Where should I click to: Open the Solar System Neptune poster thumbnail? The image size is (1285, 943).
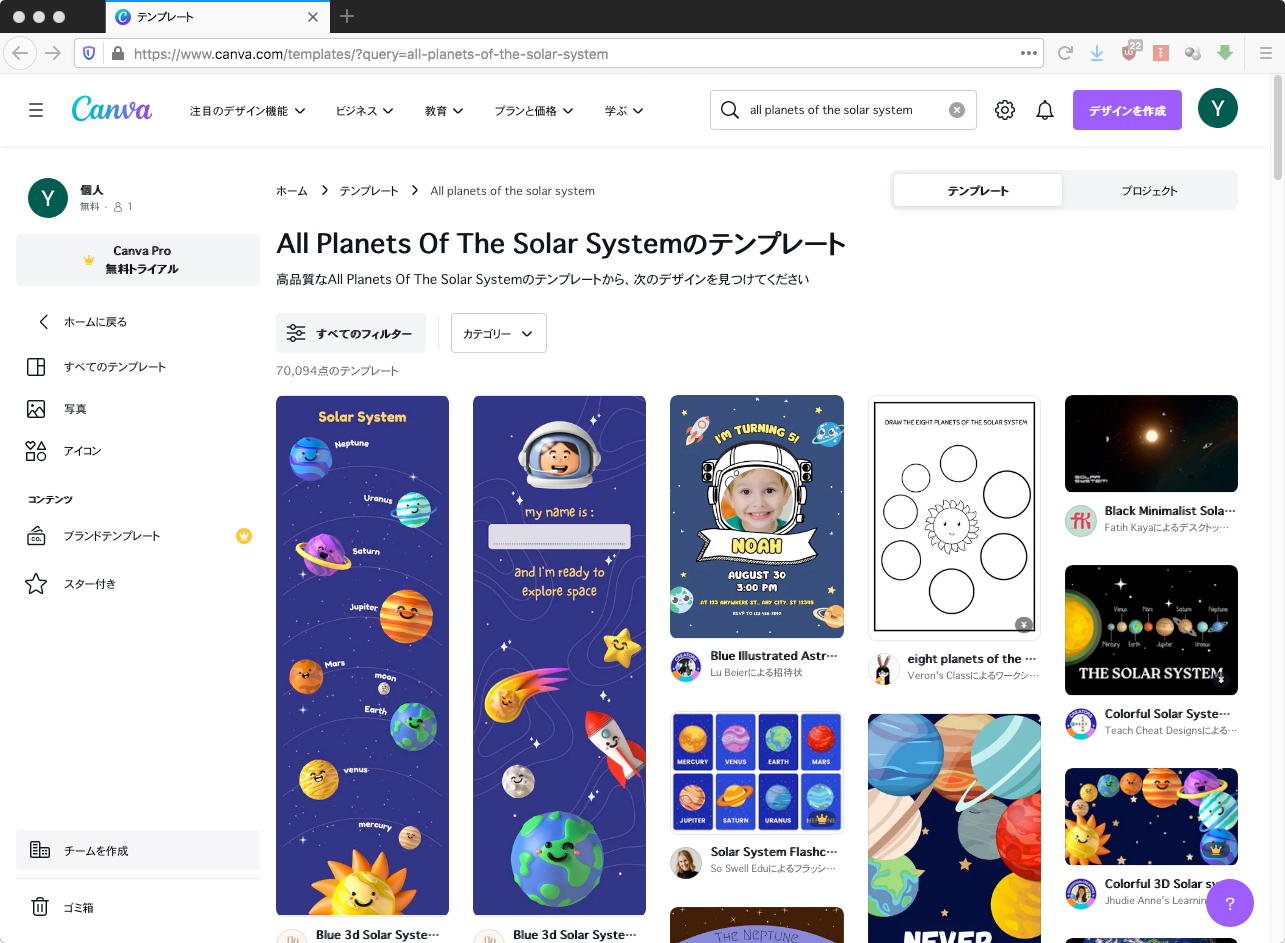(x=362, y=655)
